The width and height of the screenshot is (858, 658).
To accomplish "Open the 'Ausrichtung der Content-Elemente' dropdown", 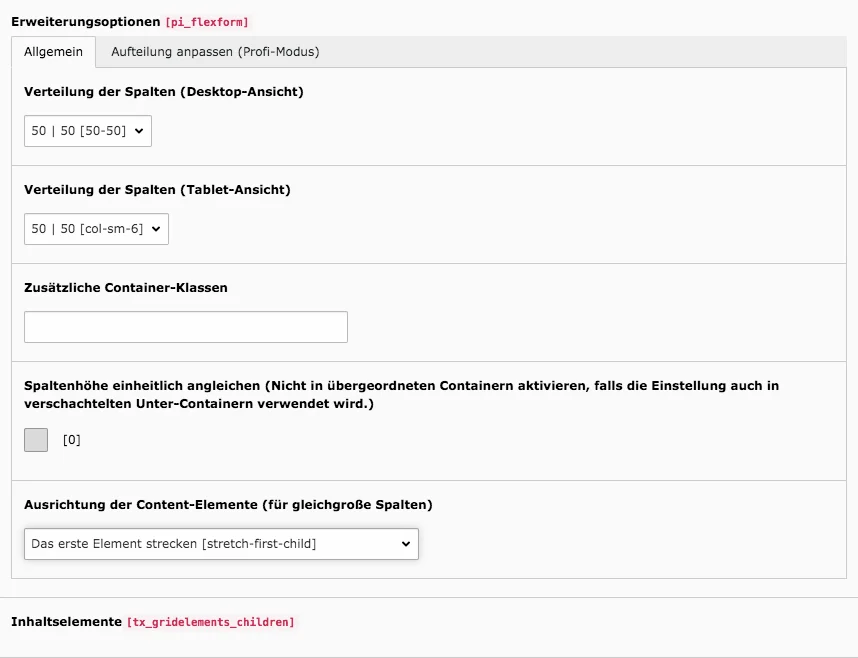I will (x=220, y=543).
